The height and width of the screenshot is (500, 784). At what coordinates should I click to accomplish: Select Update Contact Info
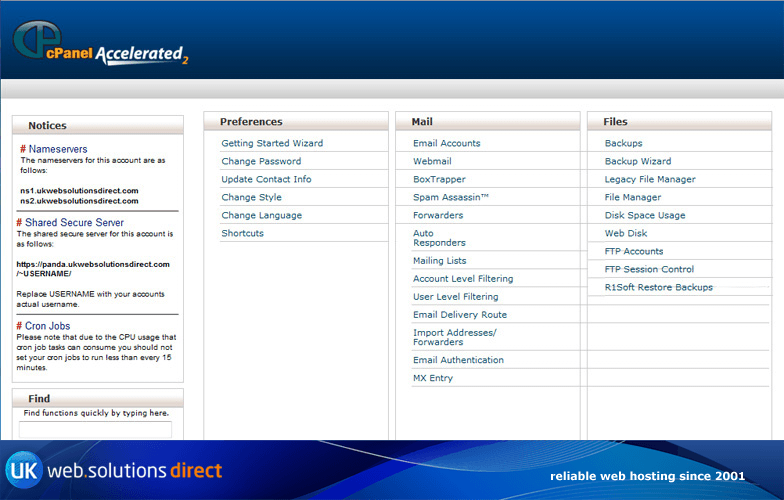tap(266, 180)
